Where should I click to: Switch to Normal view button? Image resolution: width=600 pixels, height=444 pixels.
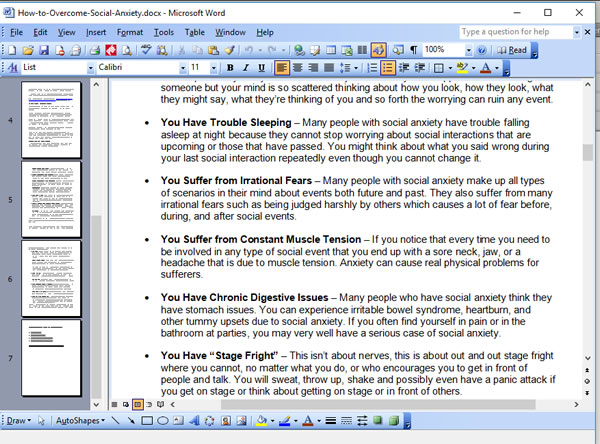tap(114, 404)
